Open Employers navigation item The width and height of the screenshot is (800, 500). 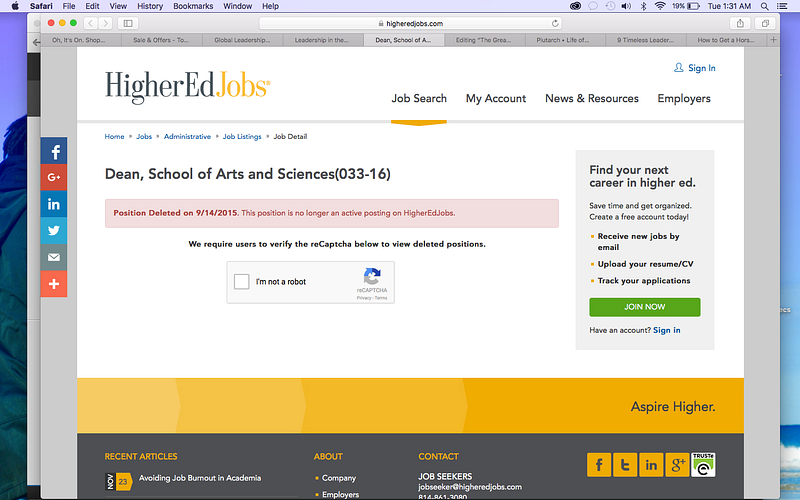[x=684, y=98]
